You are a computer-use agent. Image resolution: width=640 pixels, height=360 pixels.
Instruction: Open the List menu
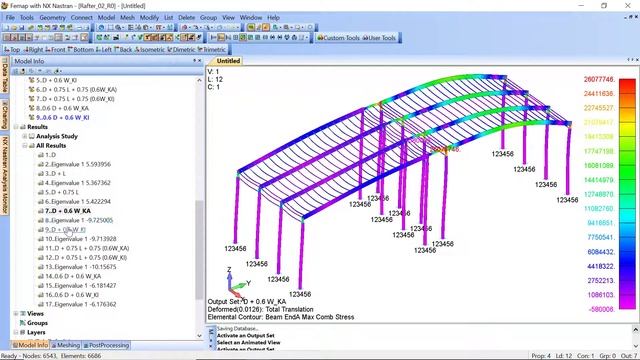[x=169, y=18]
